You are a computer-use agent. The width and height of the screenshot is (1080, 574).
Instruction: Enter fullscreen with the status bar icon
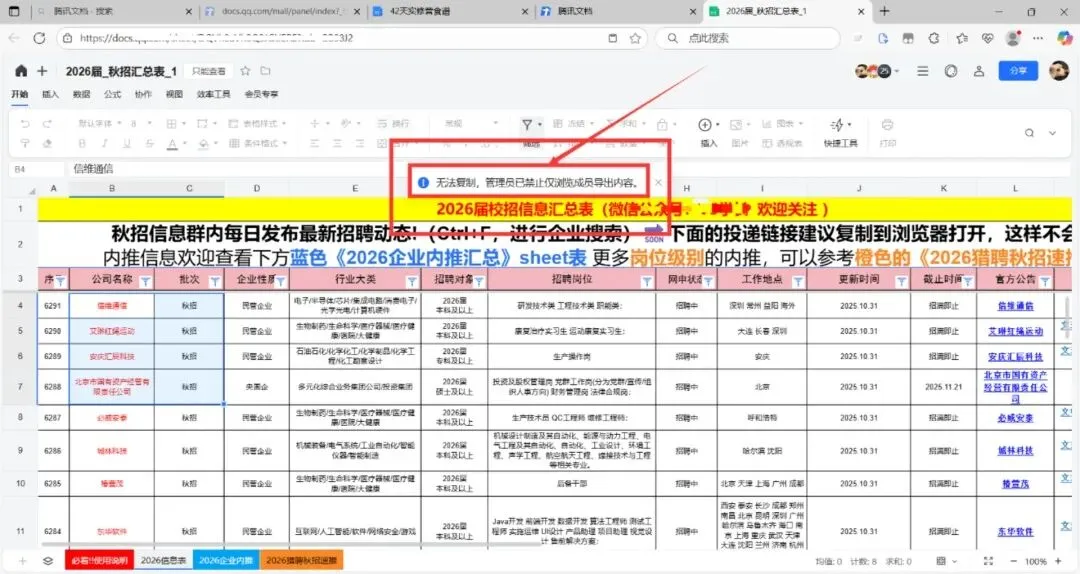pos(988,562)
